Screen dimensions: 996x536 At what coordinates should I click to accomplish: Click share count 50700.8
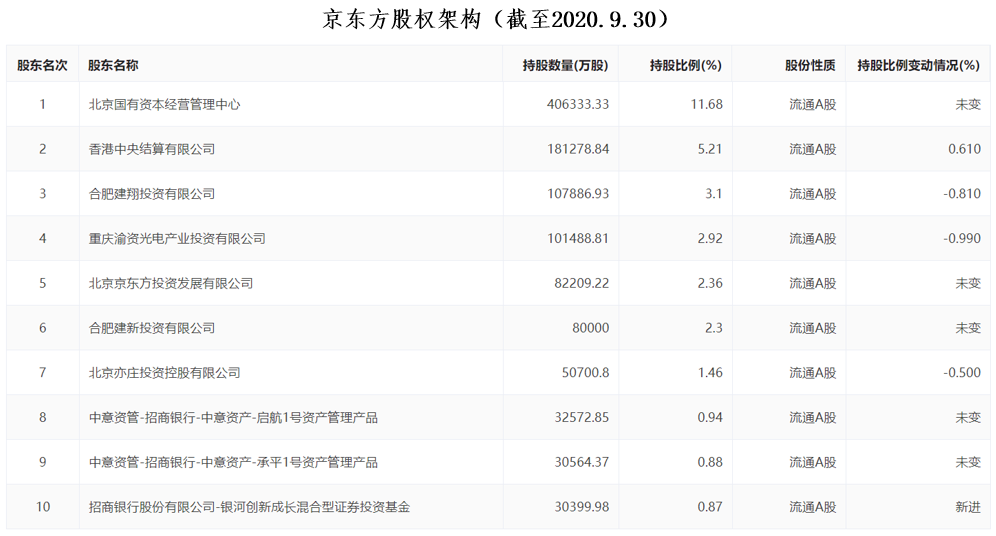(x=585, y=373)
